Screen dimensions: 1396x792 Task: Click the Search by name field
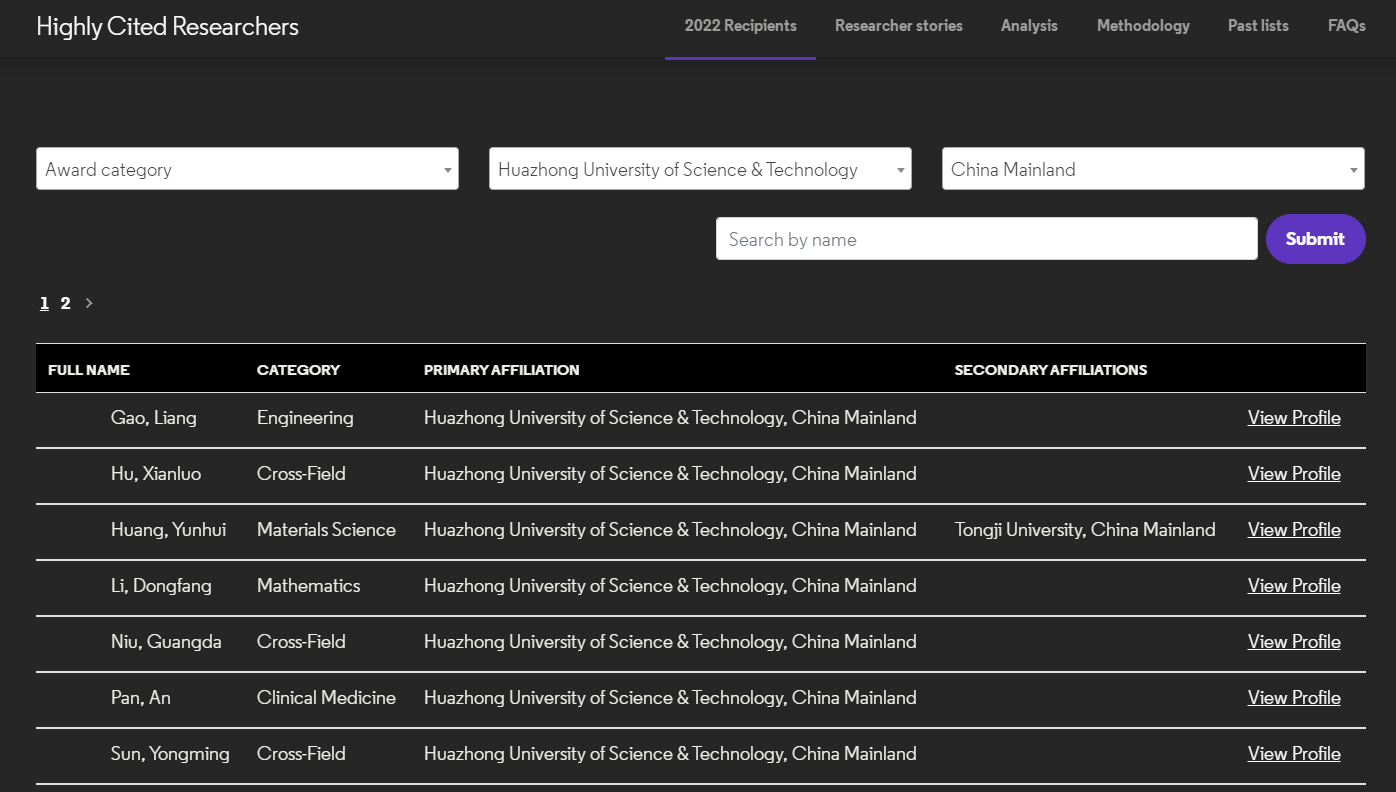[986, 239]
